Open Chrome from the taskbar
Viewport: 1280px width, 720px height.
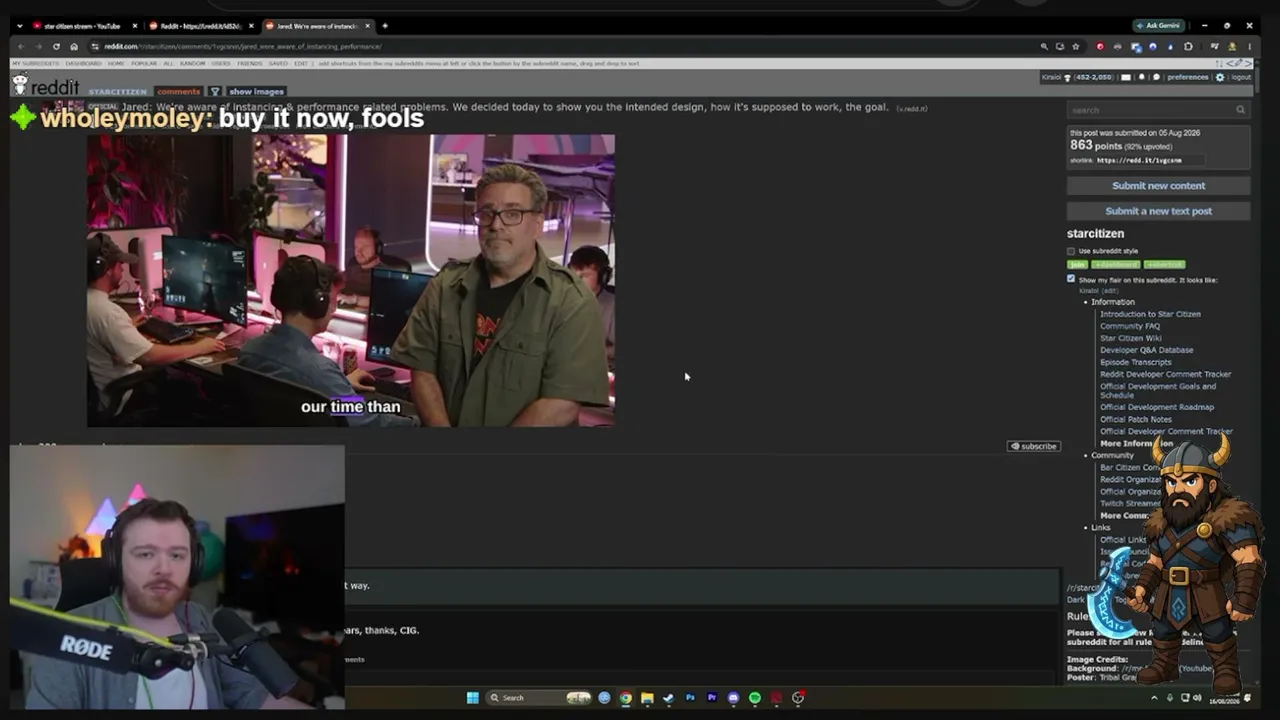point(626,698)
